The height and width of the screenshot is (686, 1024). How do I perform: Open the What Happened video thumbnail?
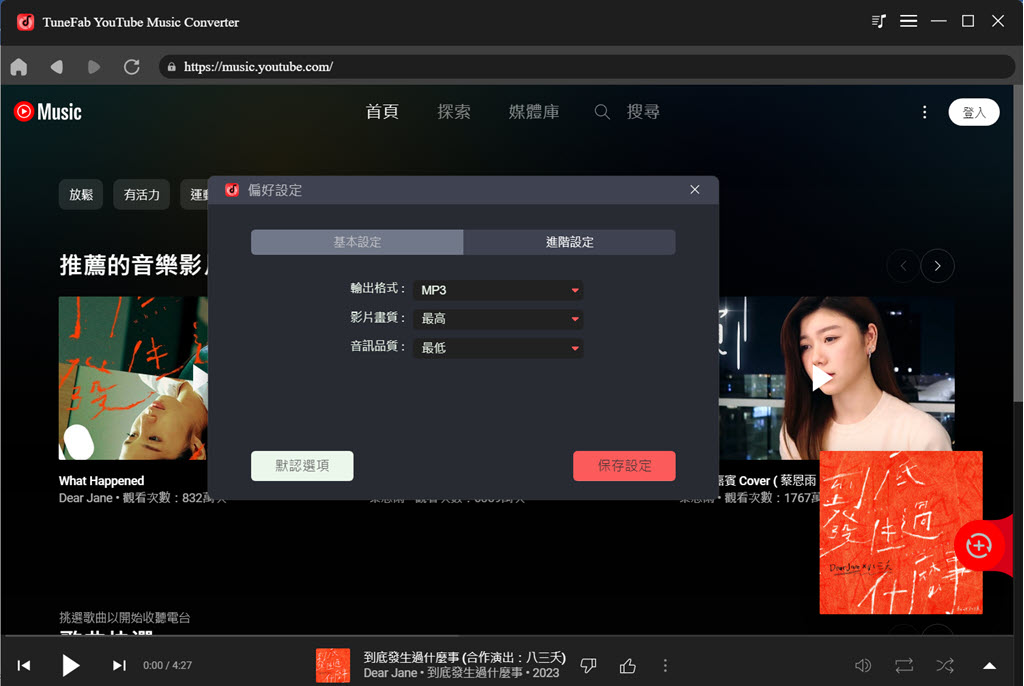[133, 378]
